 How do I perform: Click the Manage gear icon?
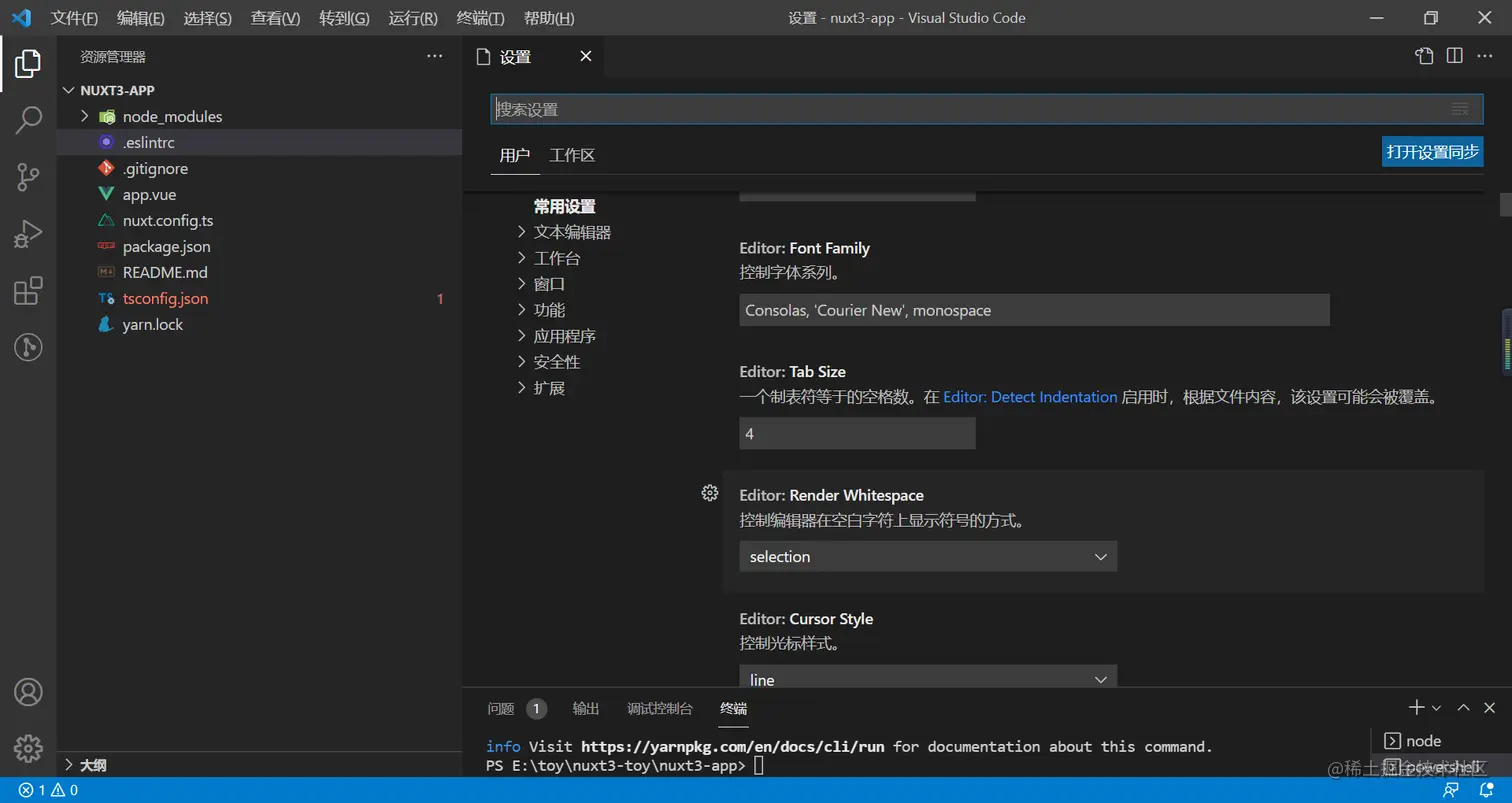tap(28, 747)
